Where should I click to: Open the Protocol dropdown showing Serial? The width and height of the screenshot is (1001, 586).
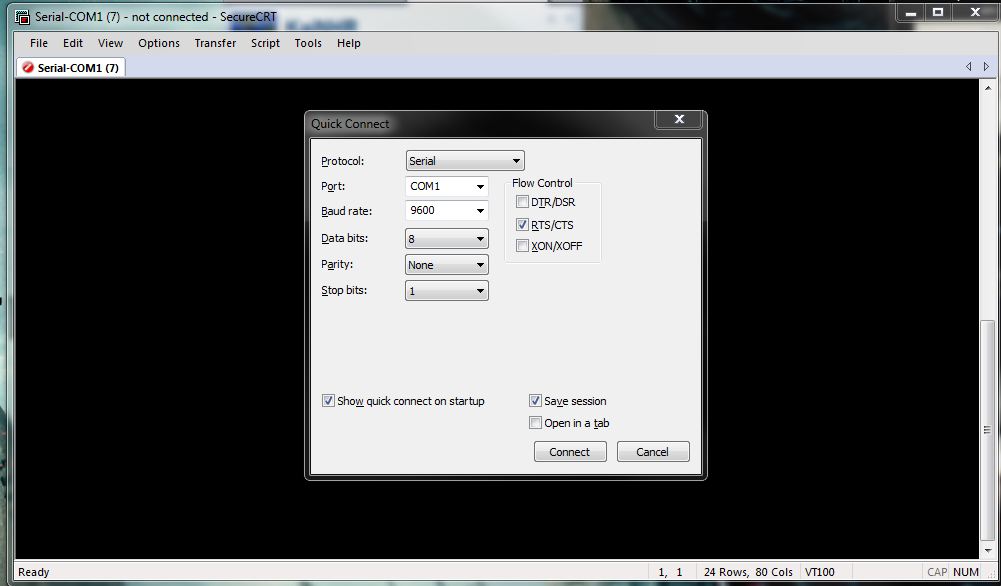465,161
